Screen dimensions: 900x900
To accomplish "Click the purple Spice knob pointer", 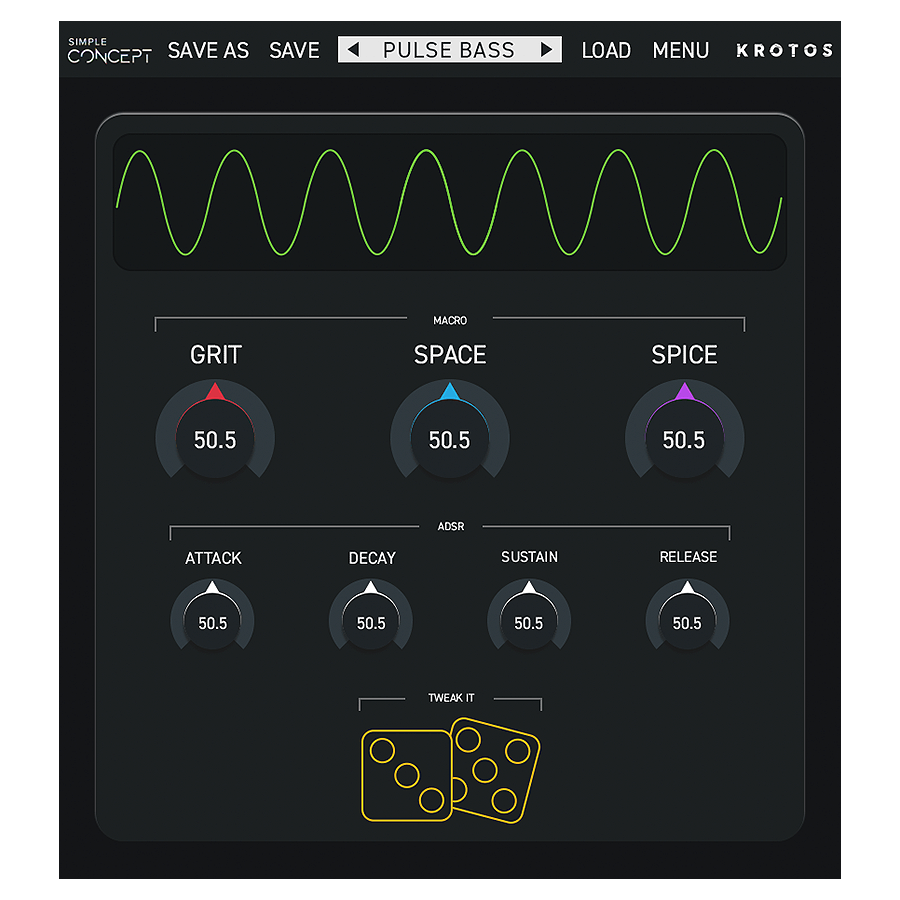I will click(x=684, y=391).
